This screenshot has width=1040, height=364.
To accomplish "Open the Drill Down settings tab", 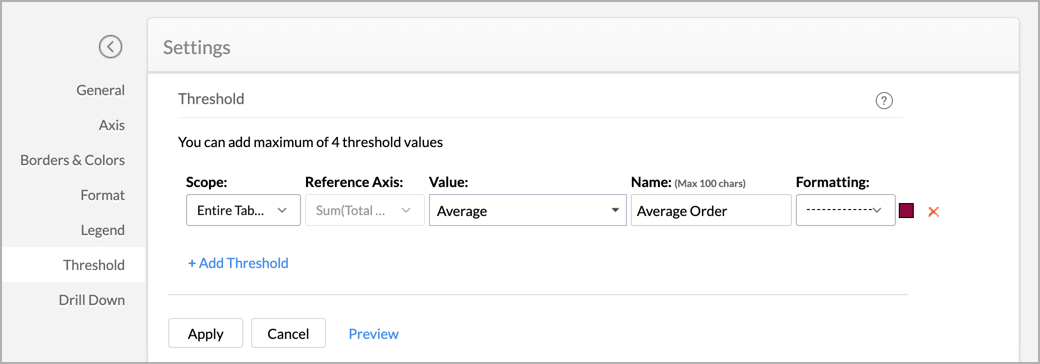I will 92,300.
